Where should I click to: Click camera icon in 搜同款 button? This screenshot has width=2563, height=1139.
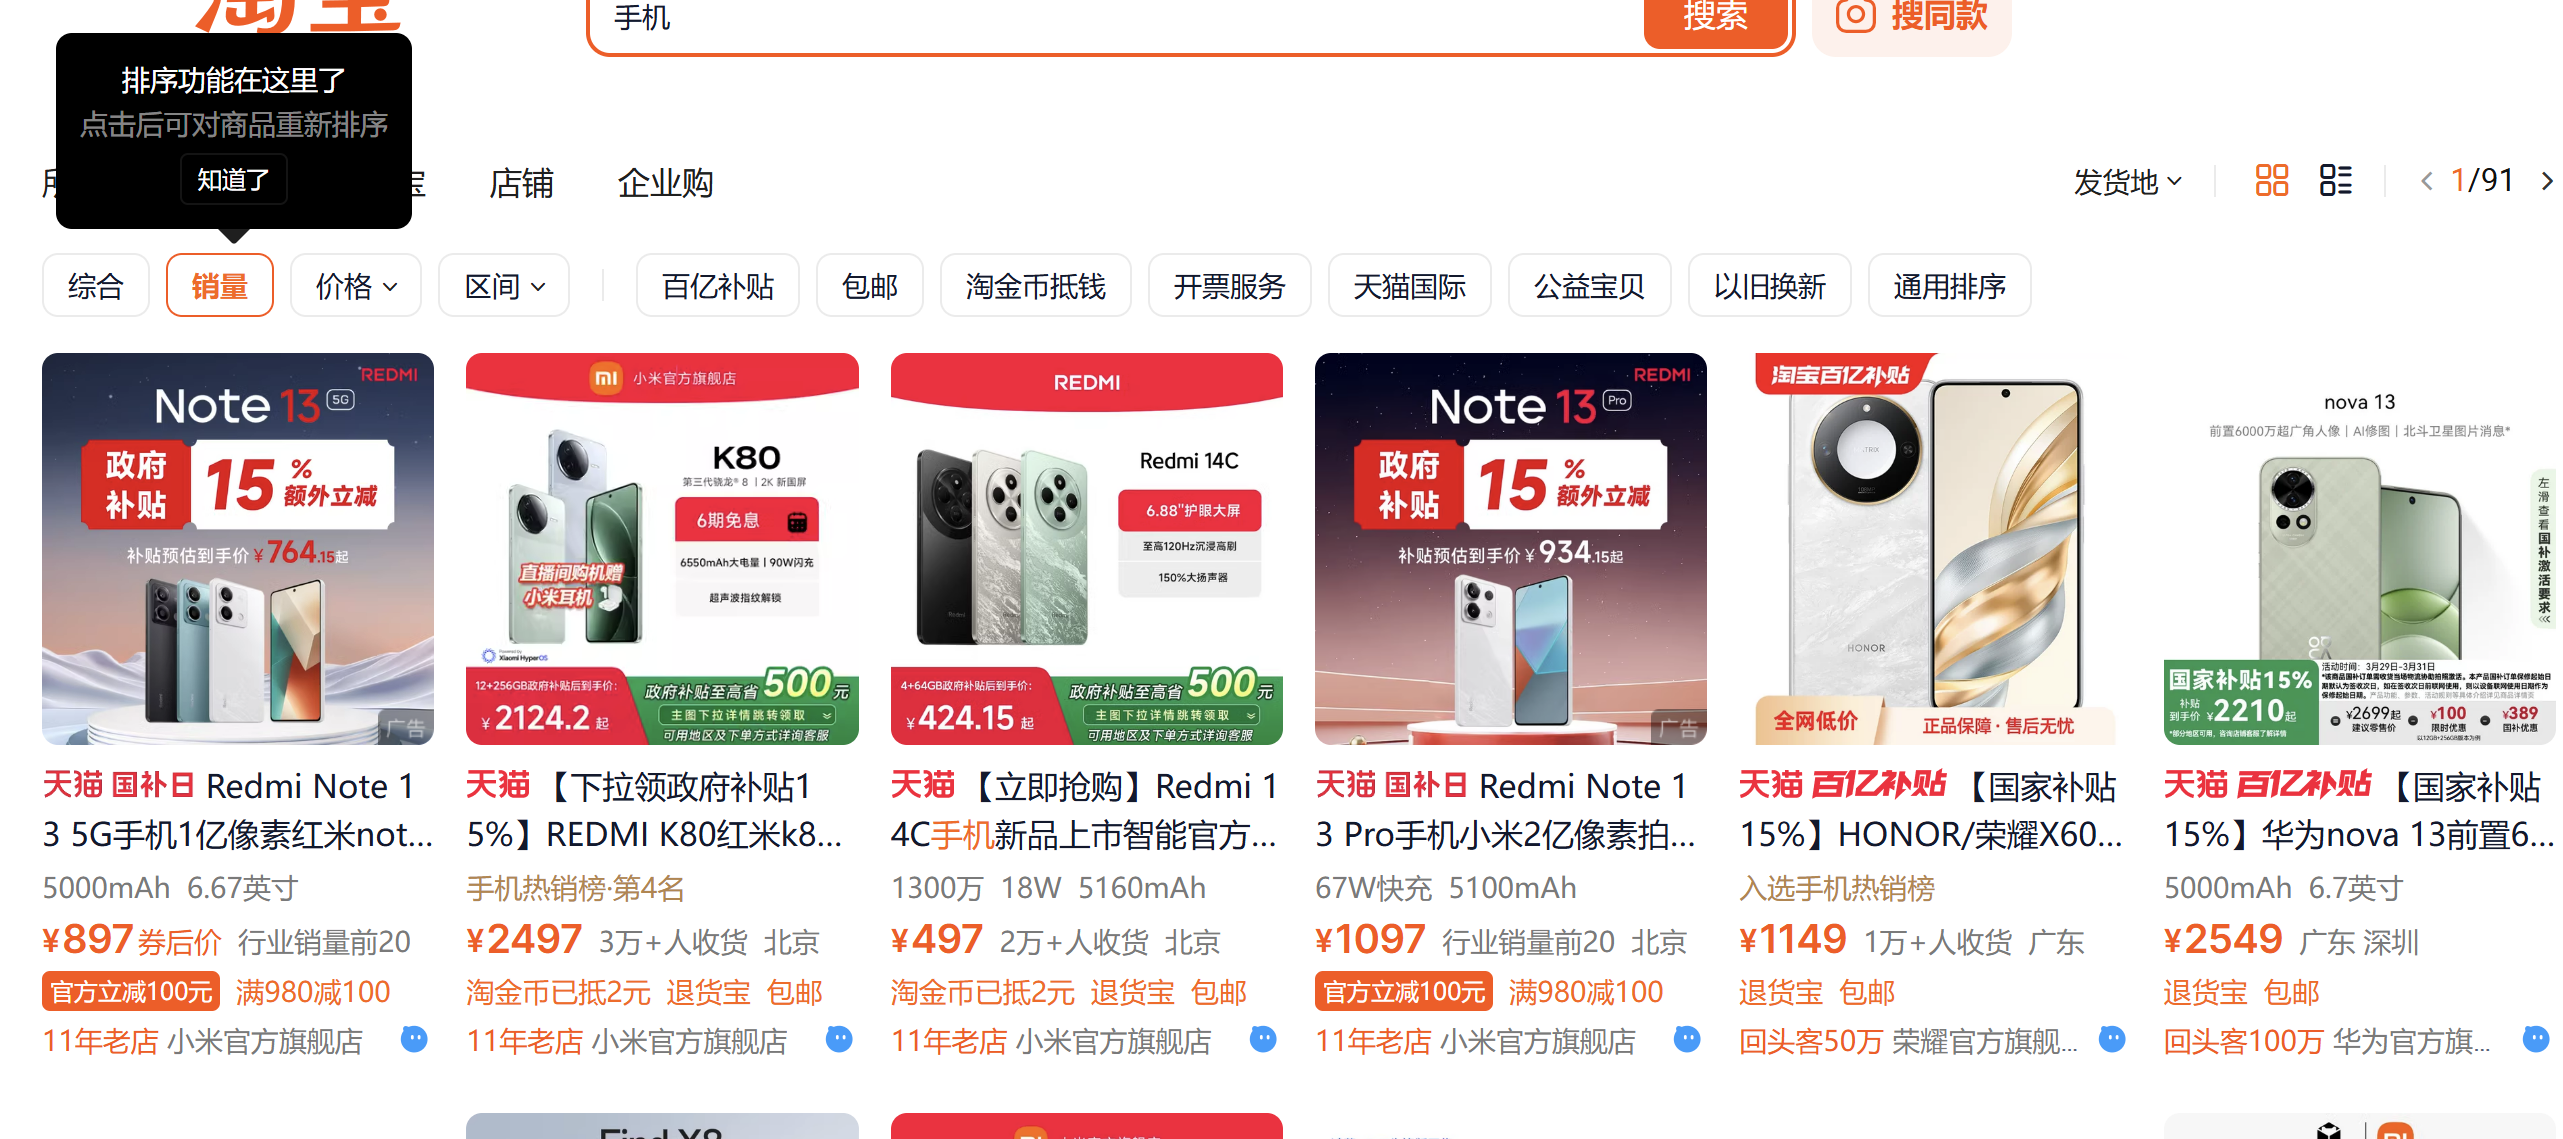coord(1855,15)
